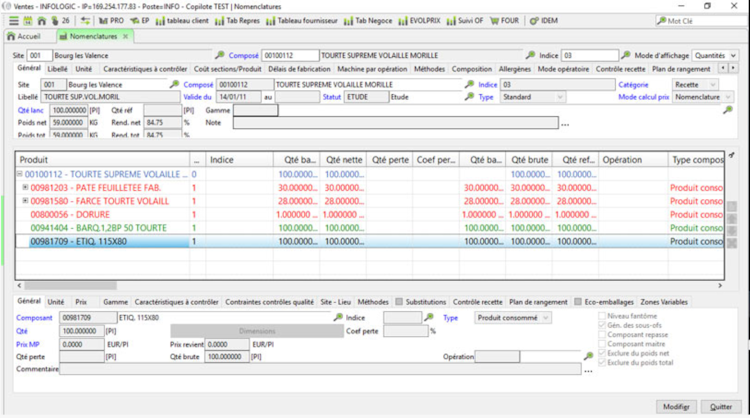This screenshot has height=418, width=750.
Task: Click the search icon next to top Site field
Action: (x=220, y=55)
